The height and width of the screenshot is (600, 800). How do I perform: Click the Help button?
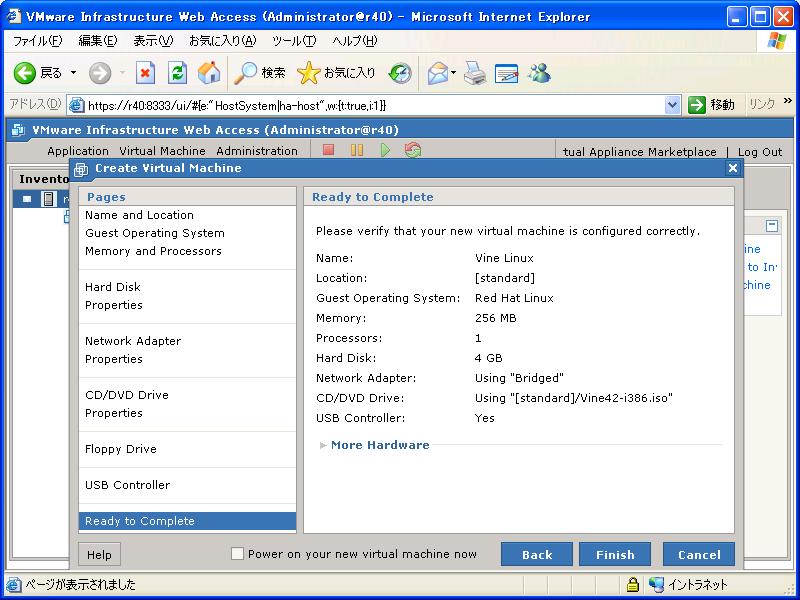[x=99, y=555]
